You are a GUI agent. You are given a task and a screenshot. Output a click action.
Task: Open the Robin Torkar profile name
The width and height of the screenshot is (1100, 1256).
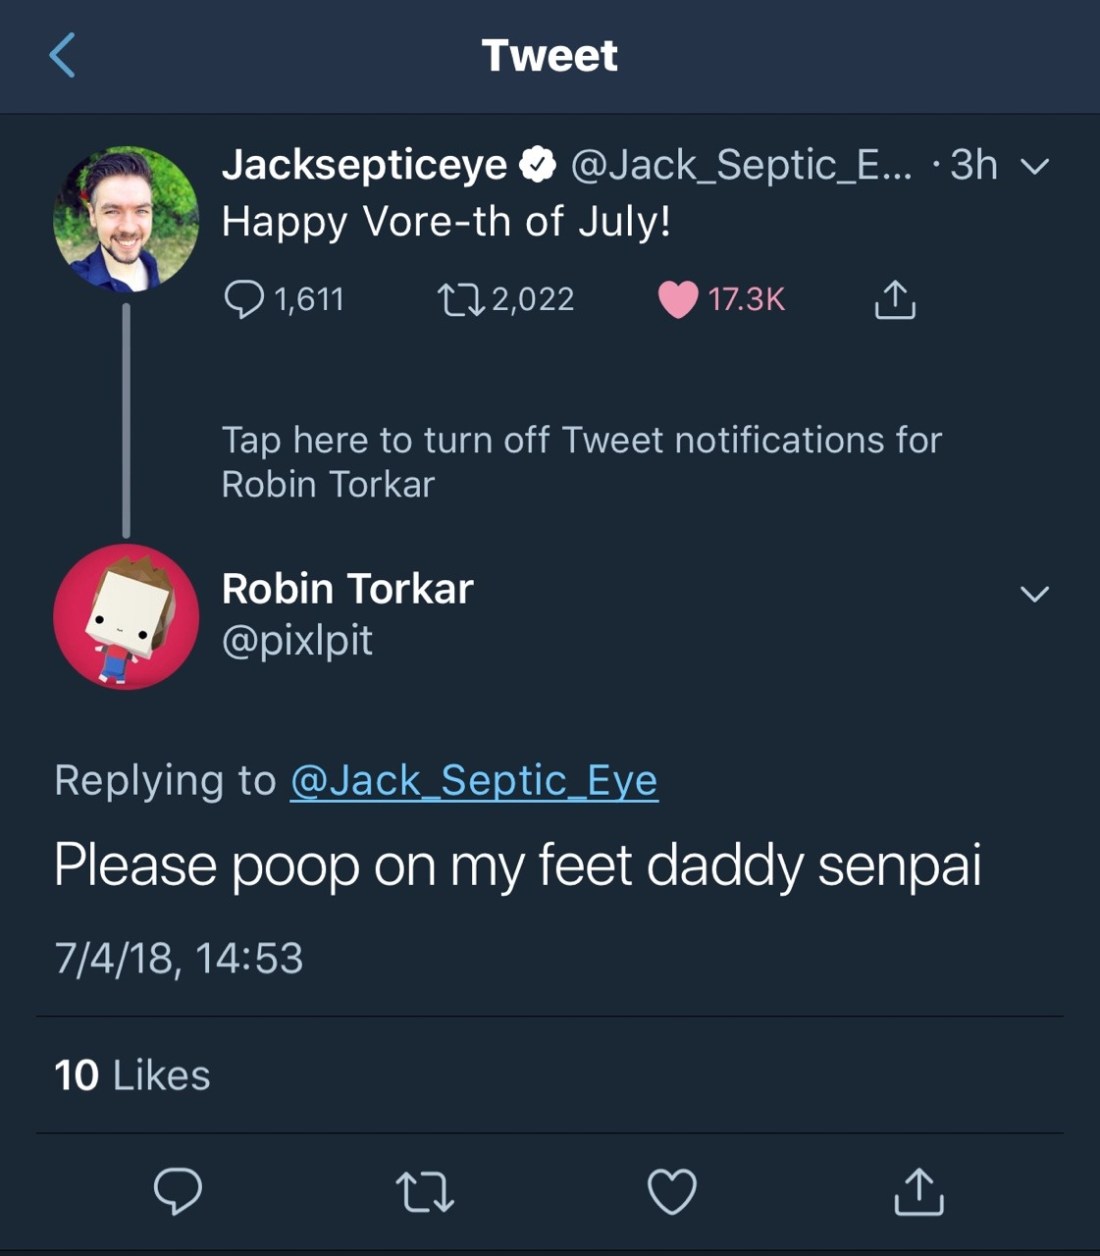(x=347, y=589)
